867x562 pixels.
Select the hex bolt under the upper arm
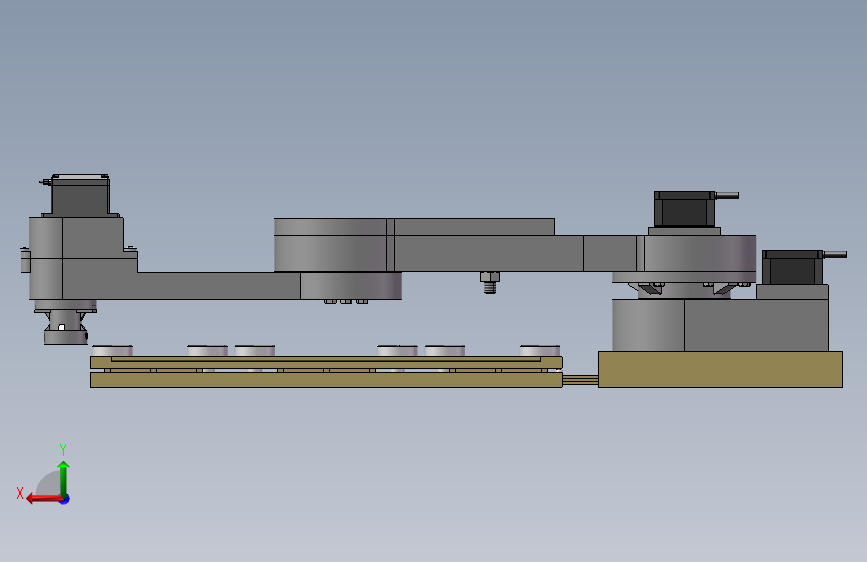tap(489, 282)
